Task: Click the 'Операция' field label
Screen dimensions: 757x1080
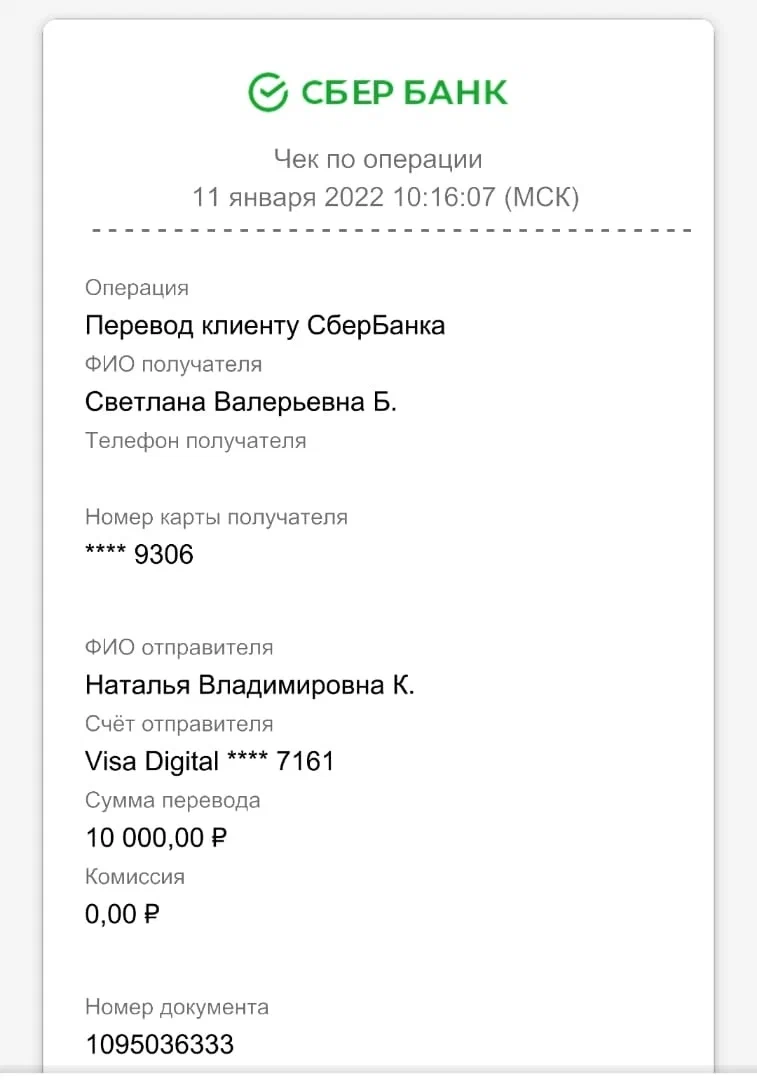Action: pyautogui.click(x=136, y=288)
